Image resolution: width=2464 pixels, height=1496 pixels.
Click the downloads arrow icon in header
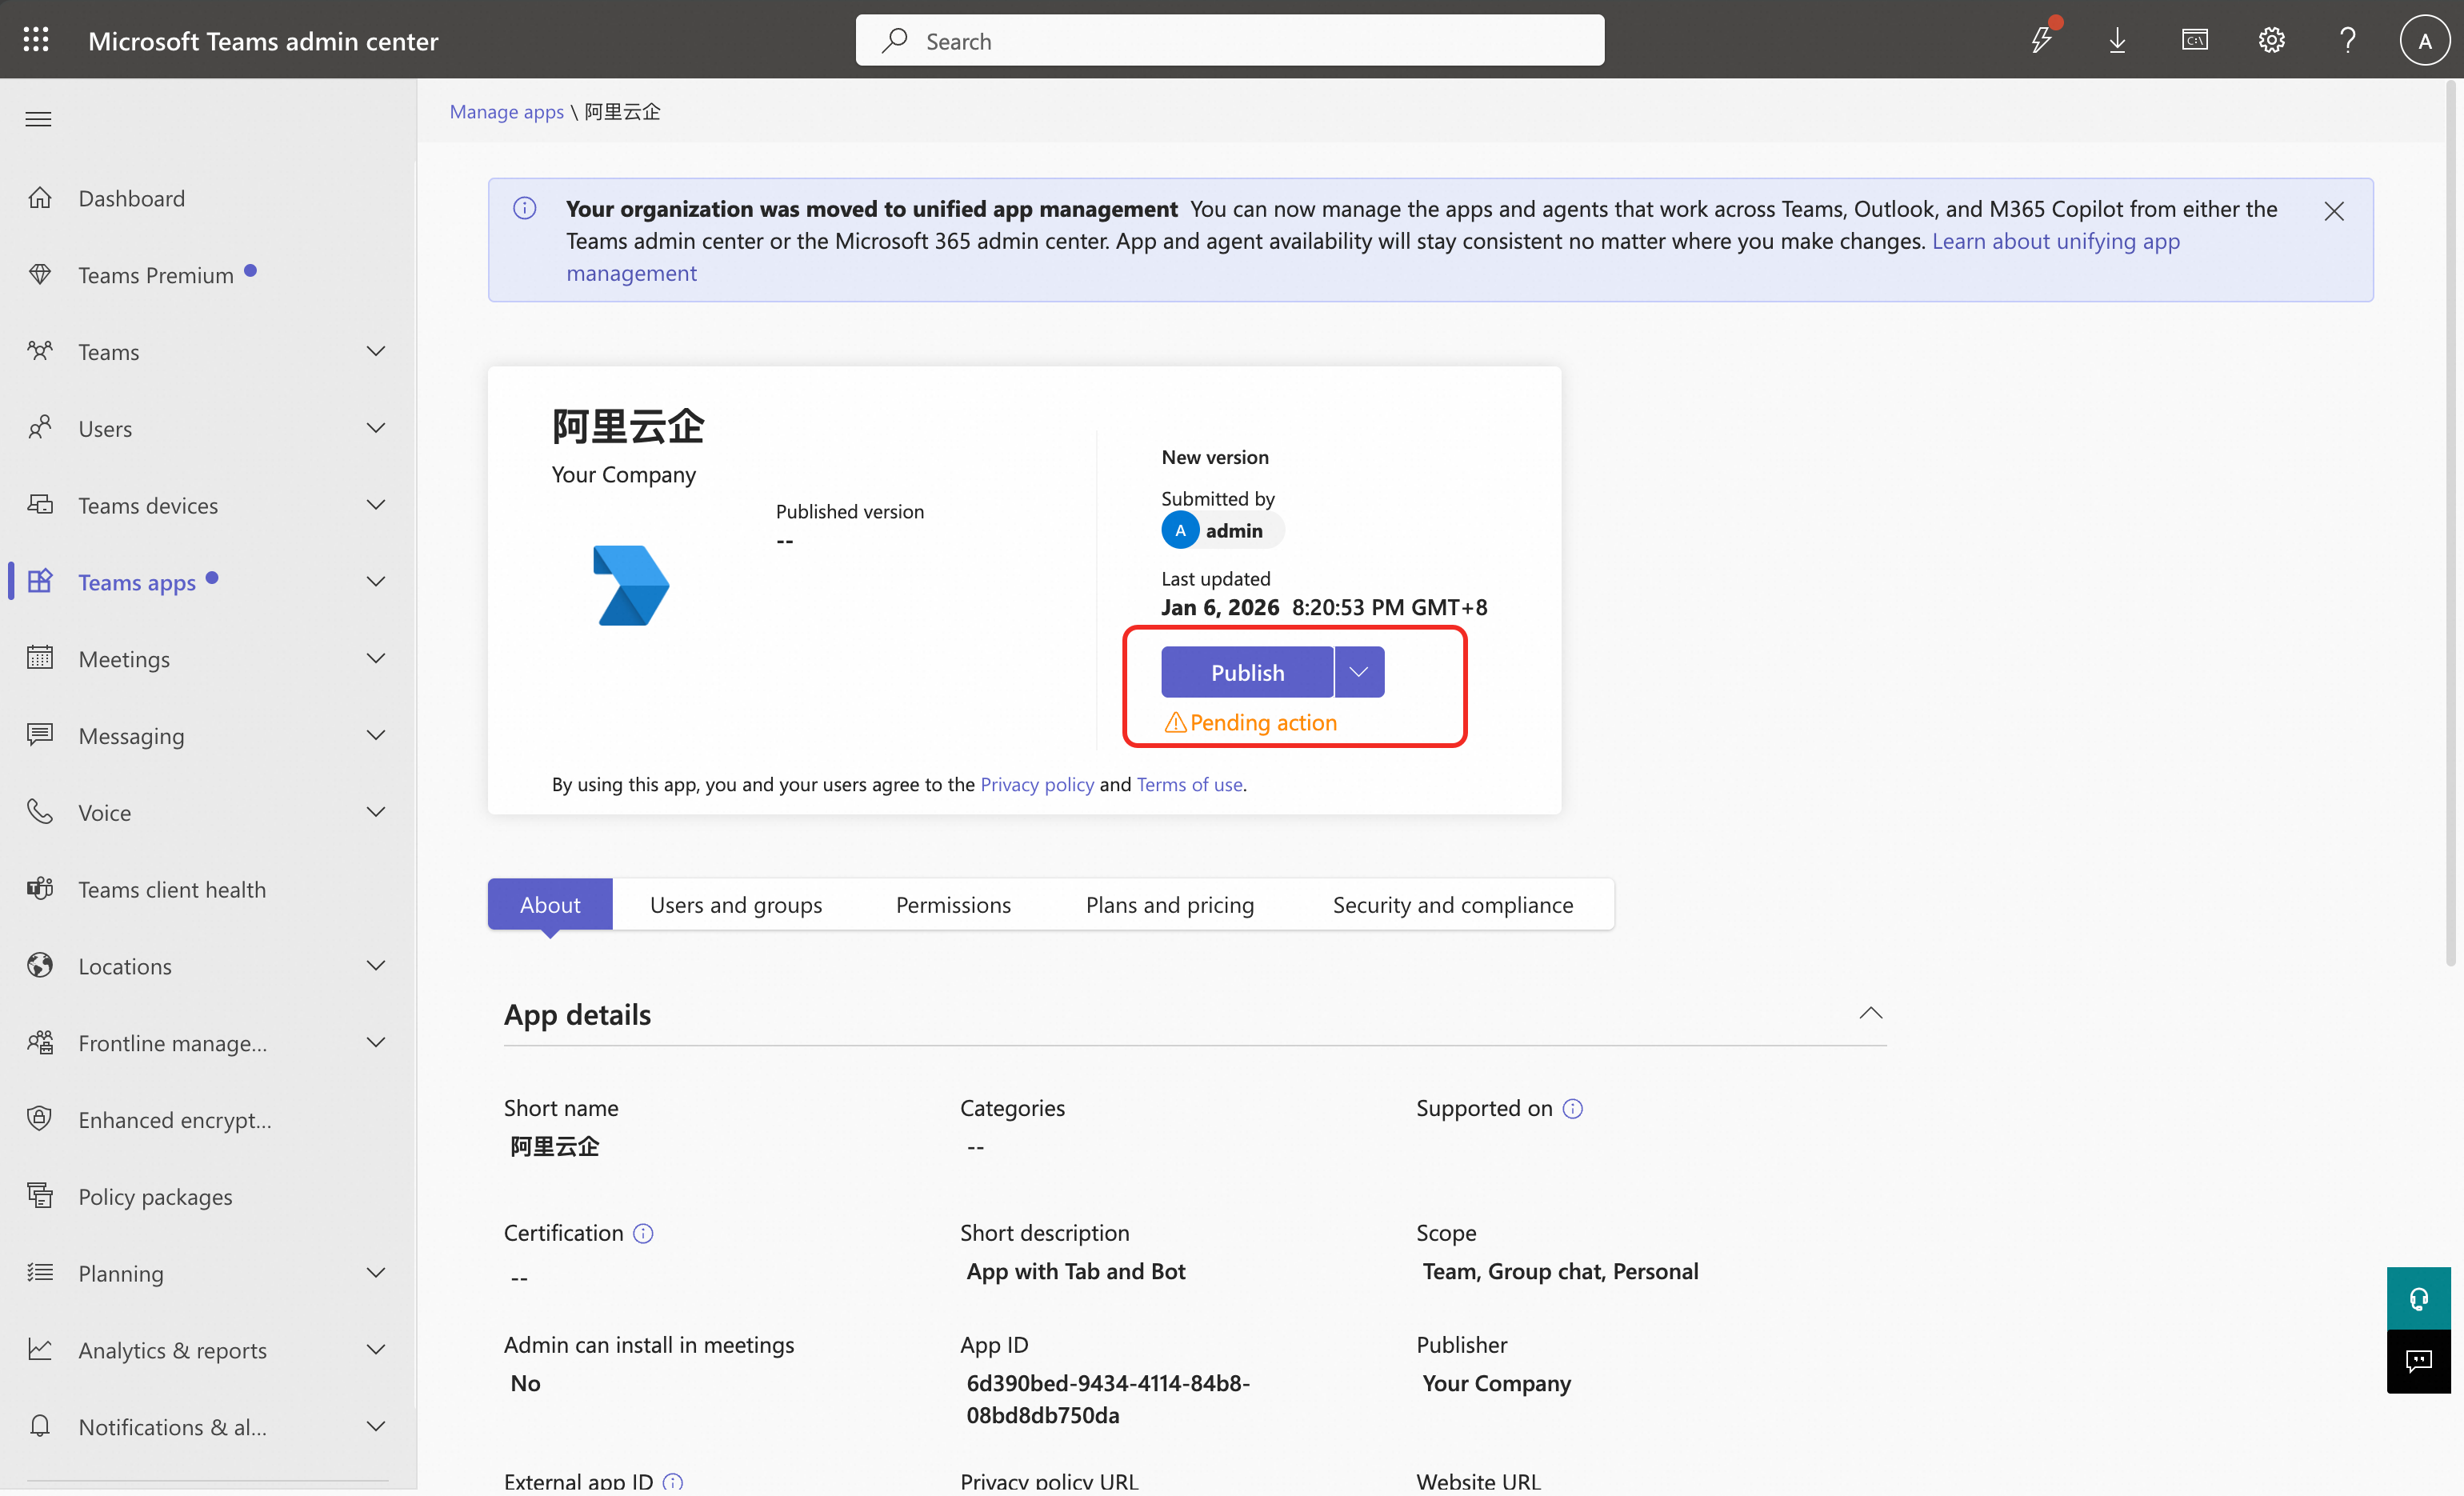2117,40
